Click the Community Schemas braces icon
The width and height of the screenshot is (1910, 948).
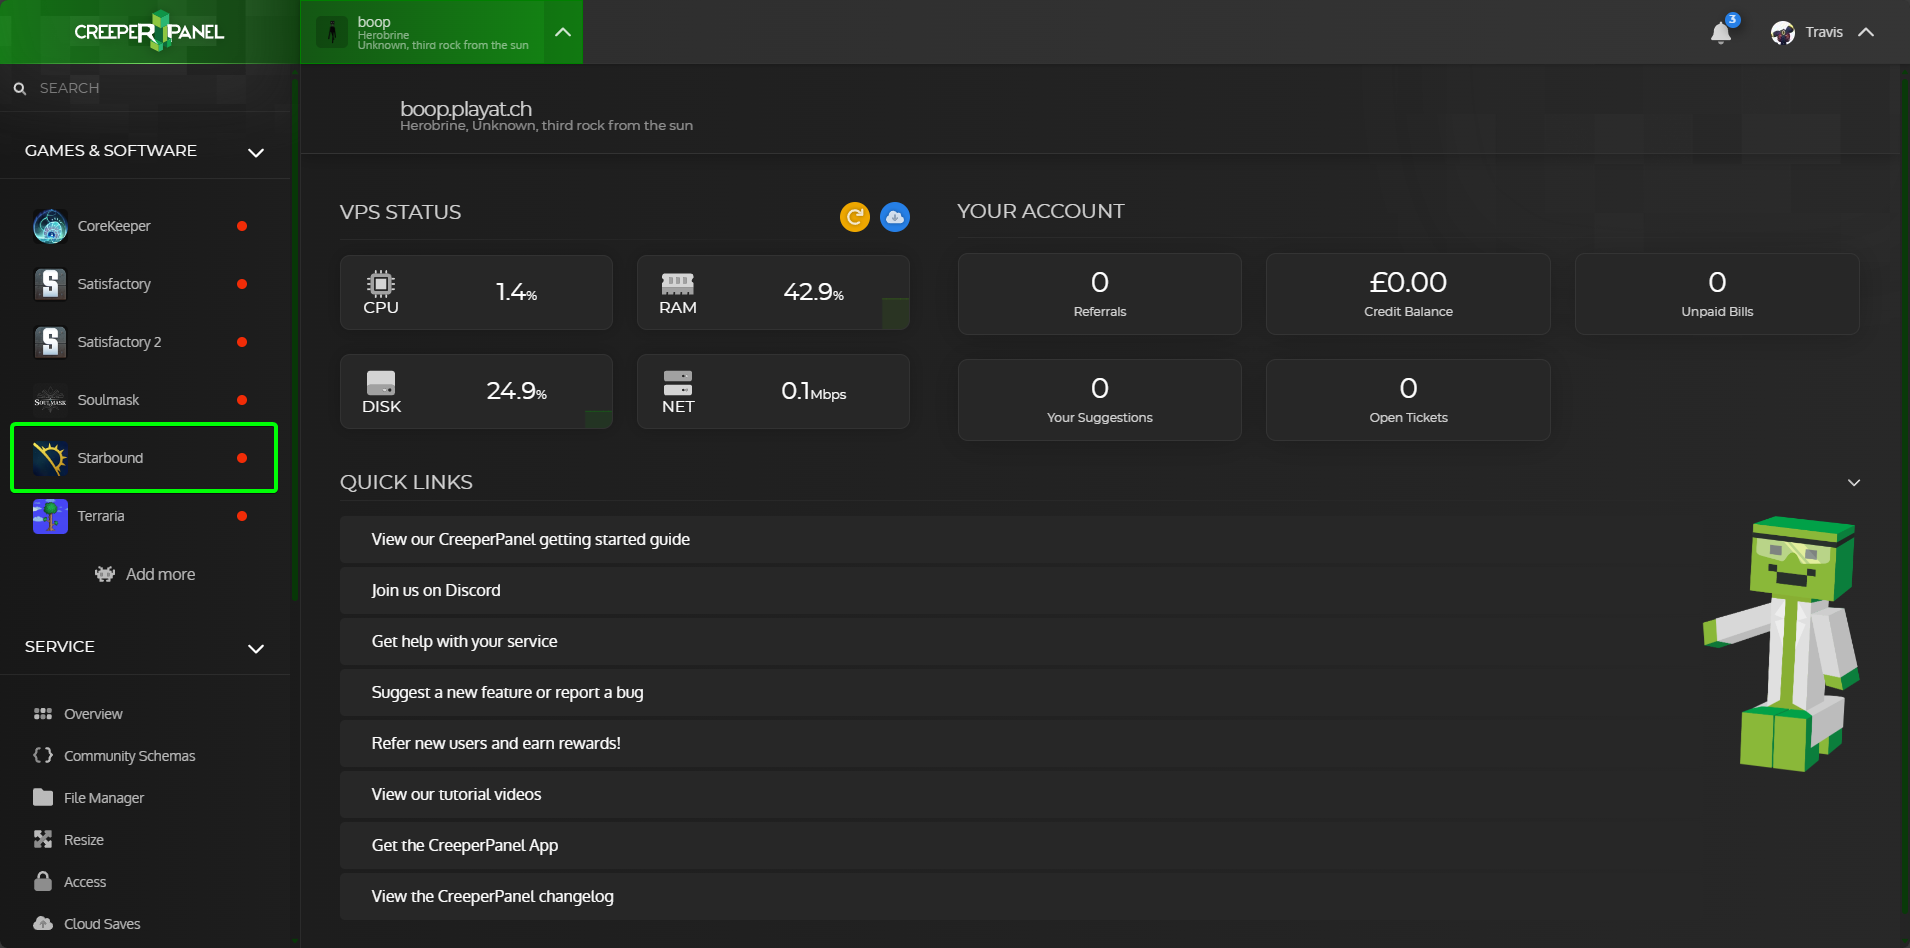click(43, 755)
